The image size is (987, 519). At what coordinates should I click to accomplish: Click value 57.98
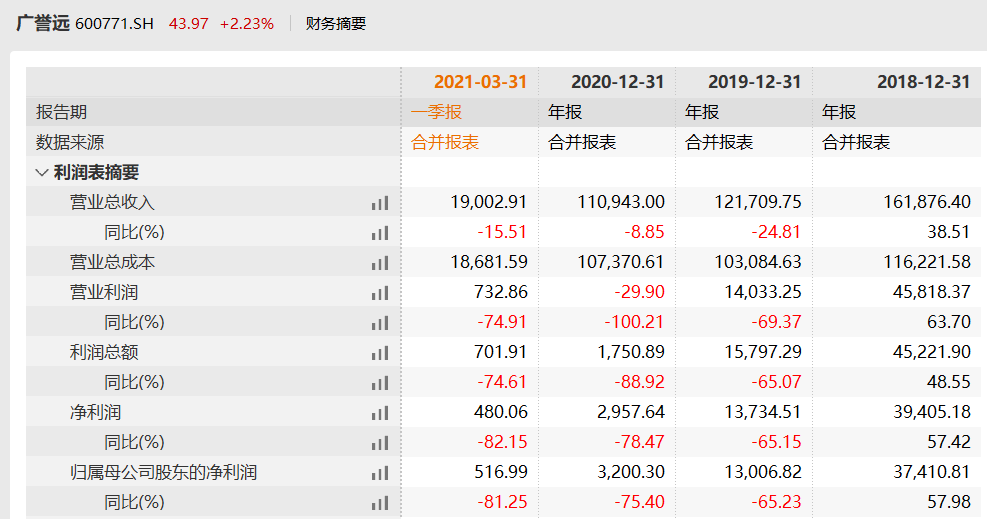949,503
